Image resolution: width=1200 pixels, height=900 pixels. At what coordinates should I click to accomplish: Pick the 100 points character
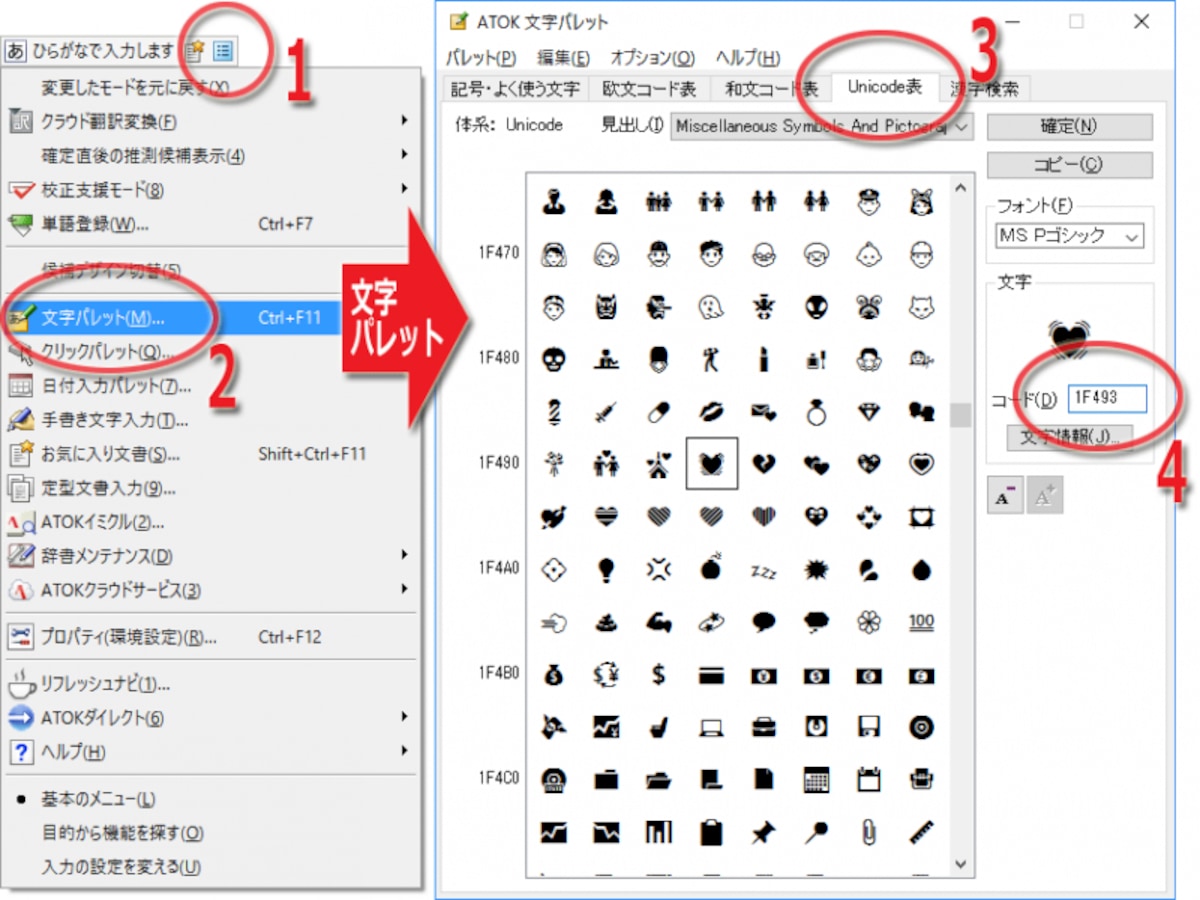tap(921, 621)
